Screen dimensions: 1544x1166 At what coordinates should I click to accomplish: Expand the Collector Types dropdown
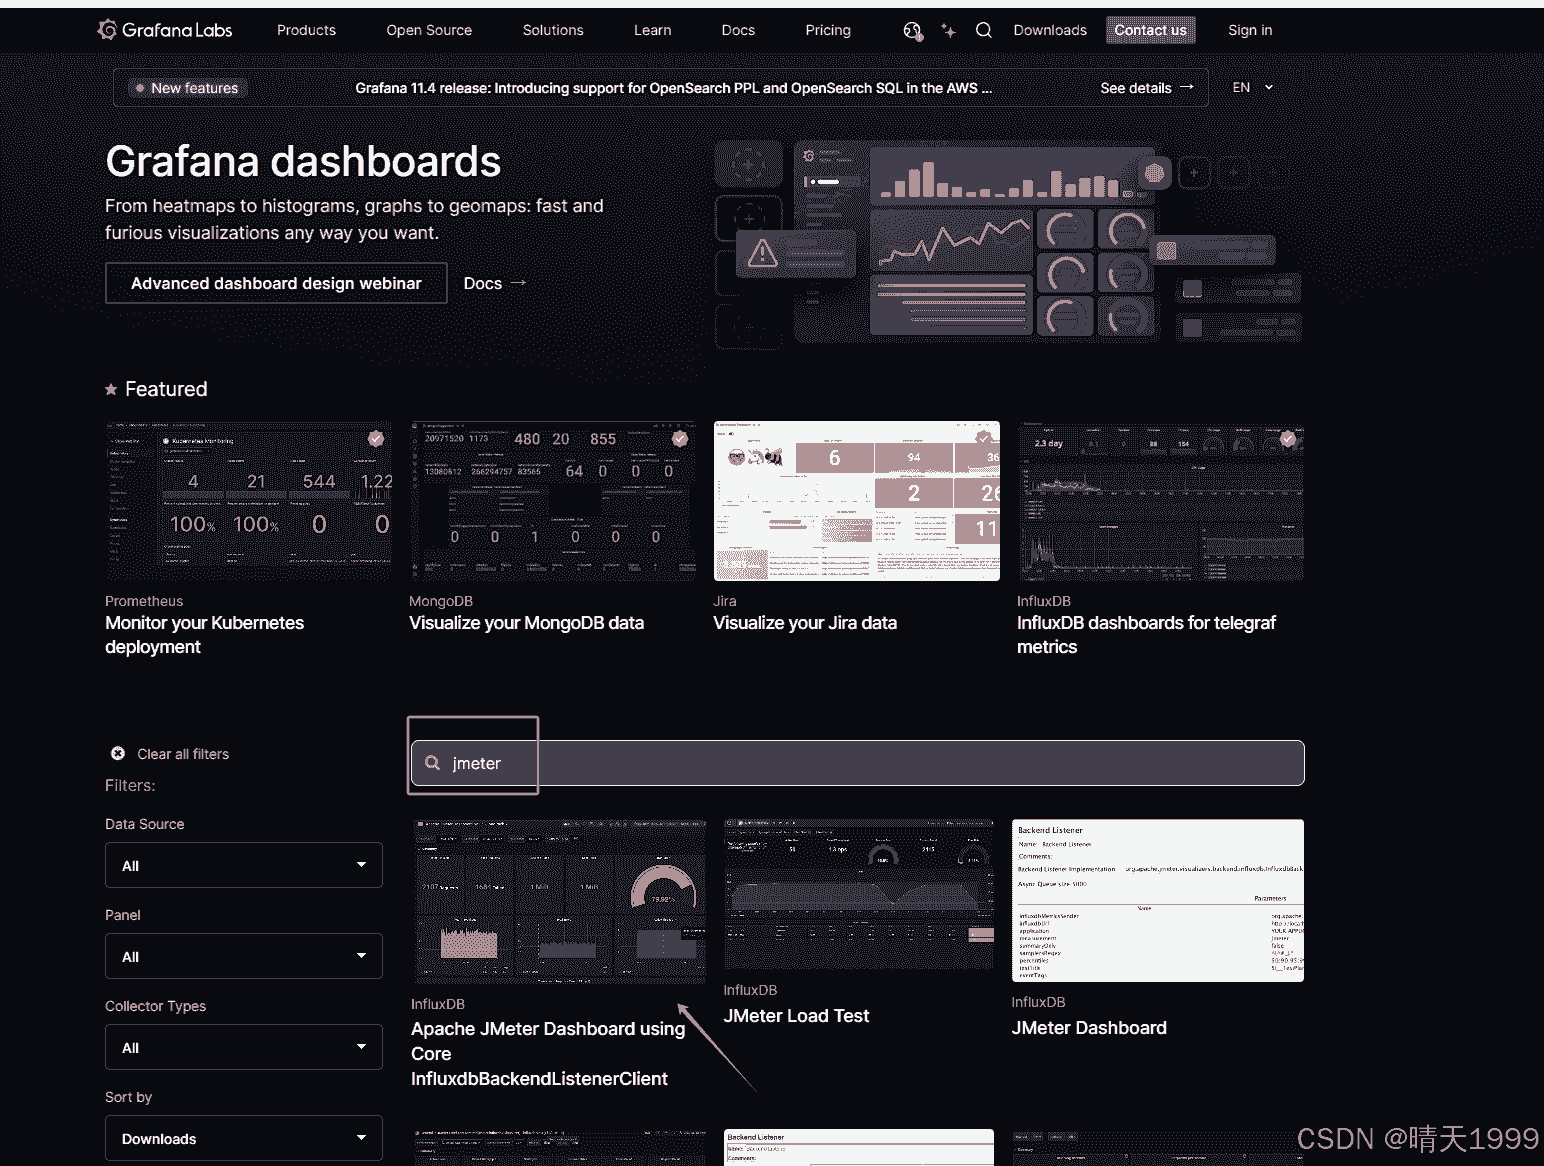click(x=244, y=1047)
